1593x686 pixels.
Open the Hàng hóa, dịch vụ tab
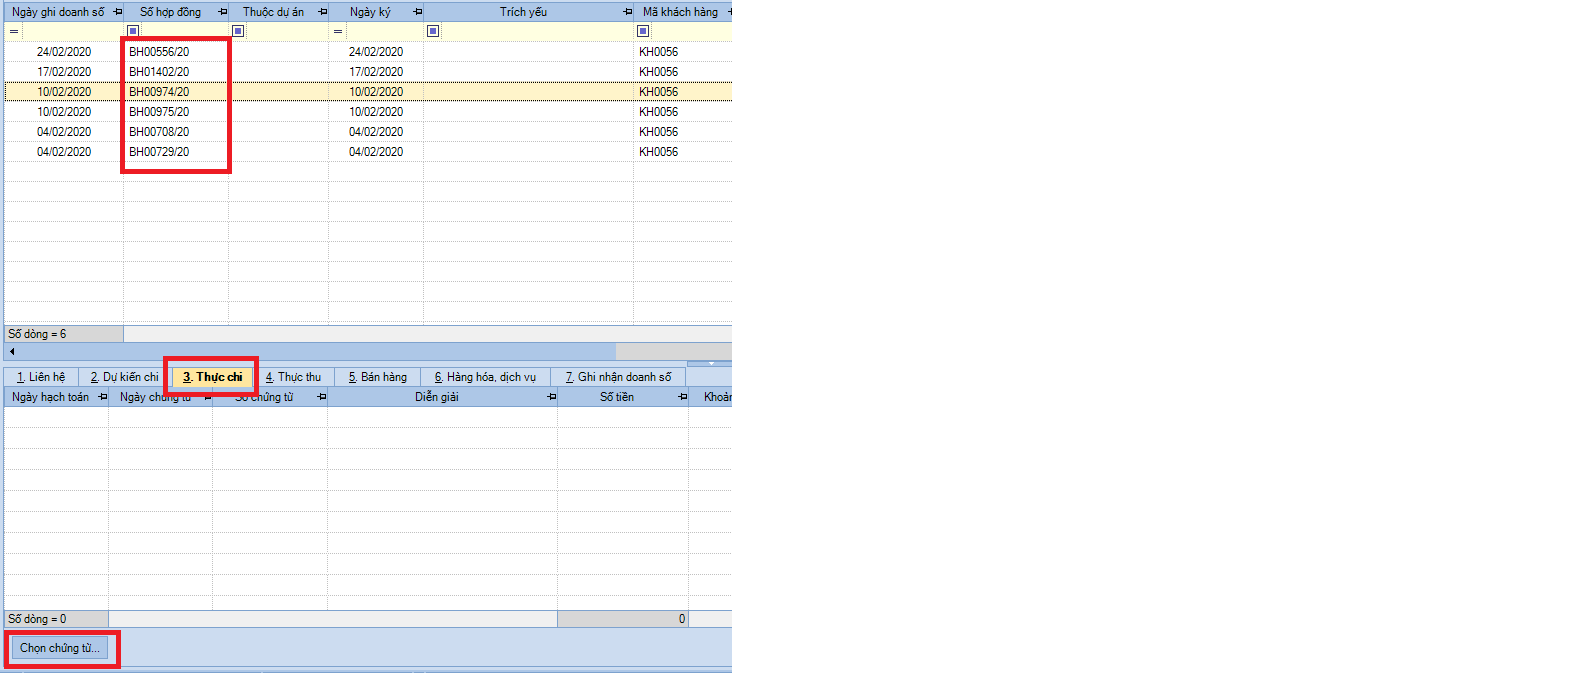[x=485, y=377]
